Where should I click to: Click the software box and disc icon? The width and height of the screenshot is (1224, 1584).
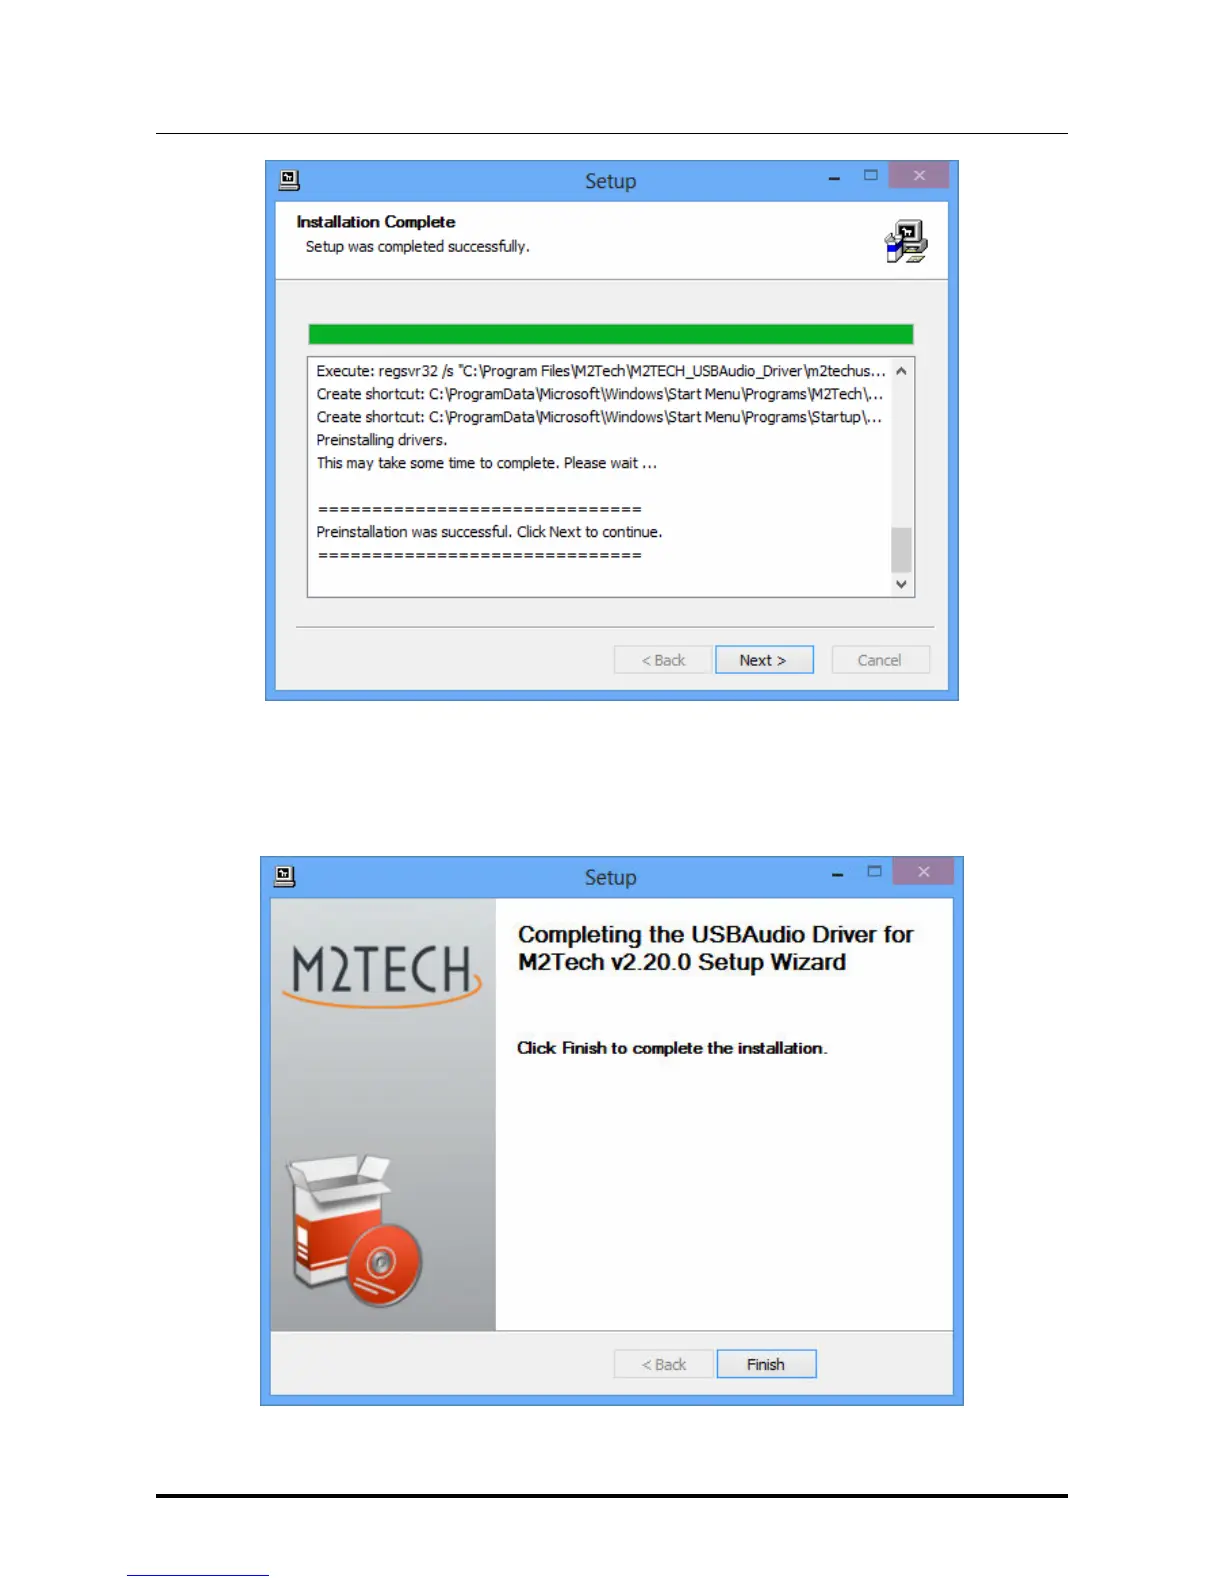354,1230
